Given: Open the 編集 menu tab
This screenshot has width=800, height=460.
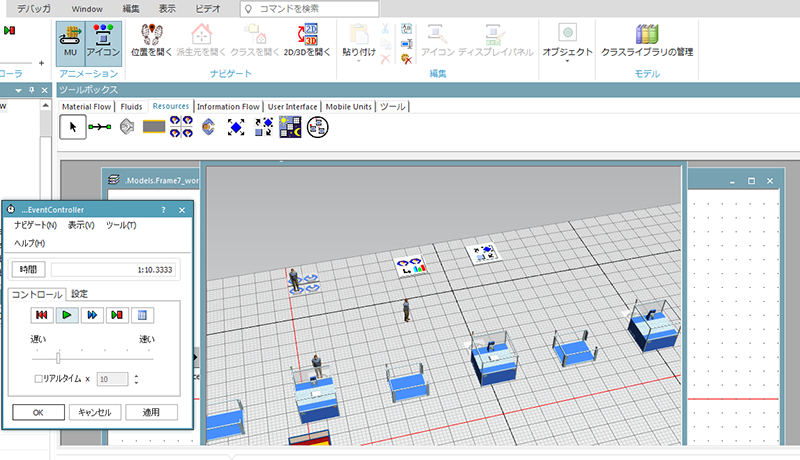Looking at the screenshot, I should click(131, 9).
